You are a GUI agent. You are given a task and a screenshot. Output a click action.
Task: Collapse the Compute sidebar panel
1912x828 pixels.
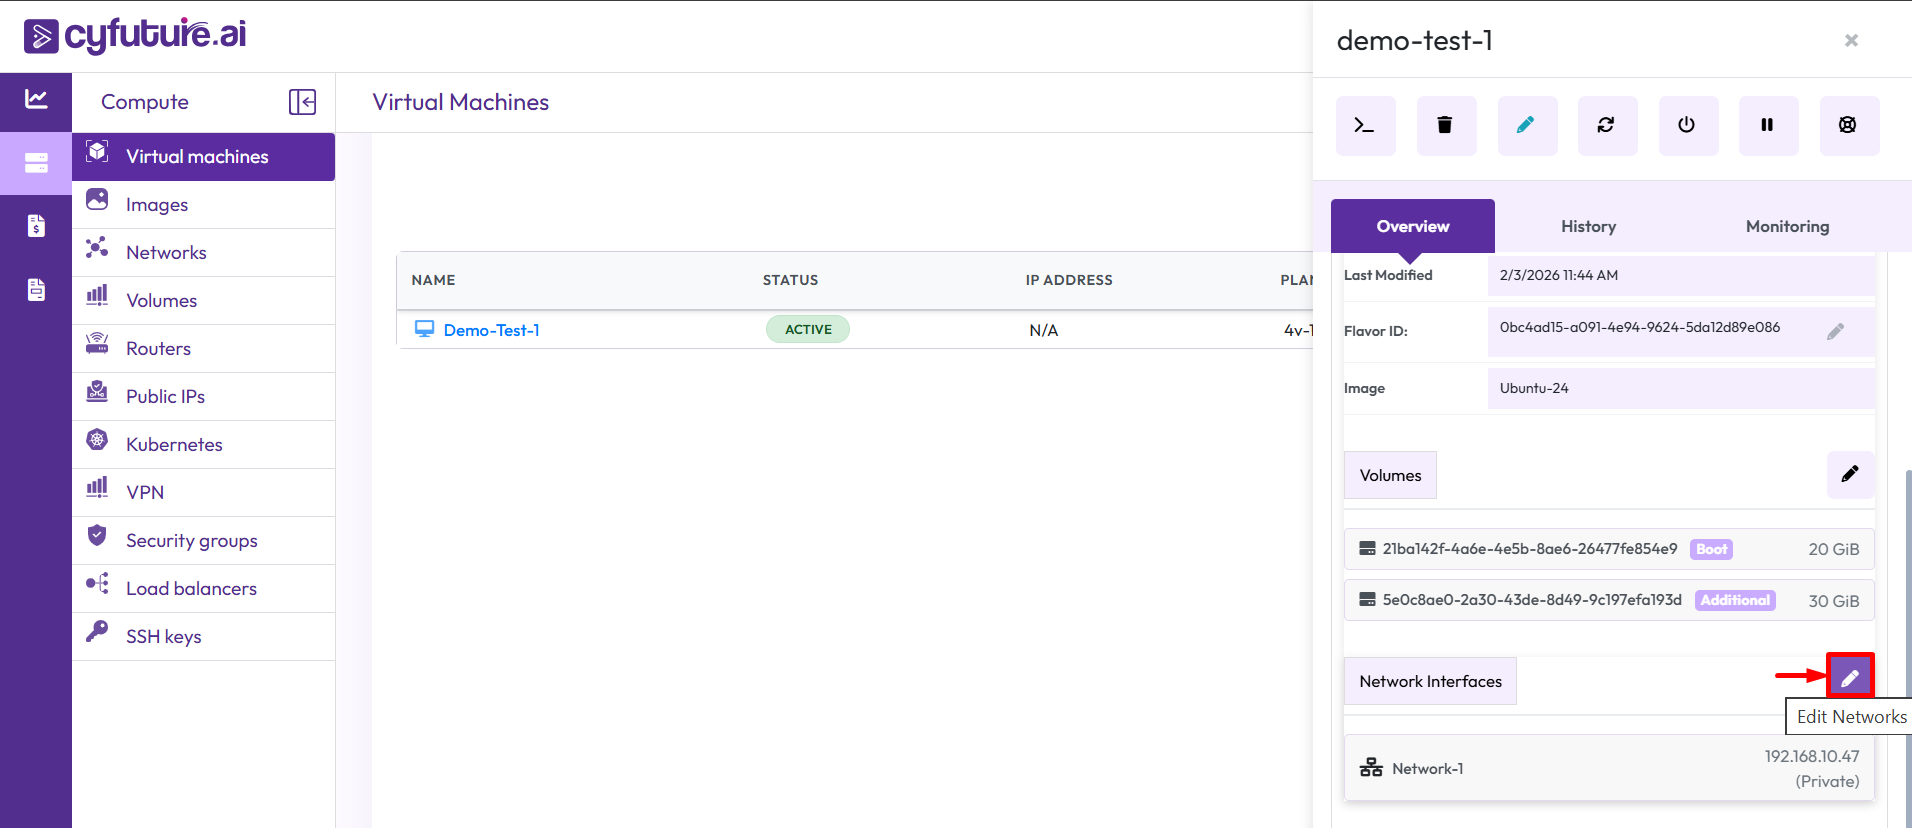302,102
